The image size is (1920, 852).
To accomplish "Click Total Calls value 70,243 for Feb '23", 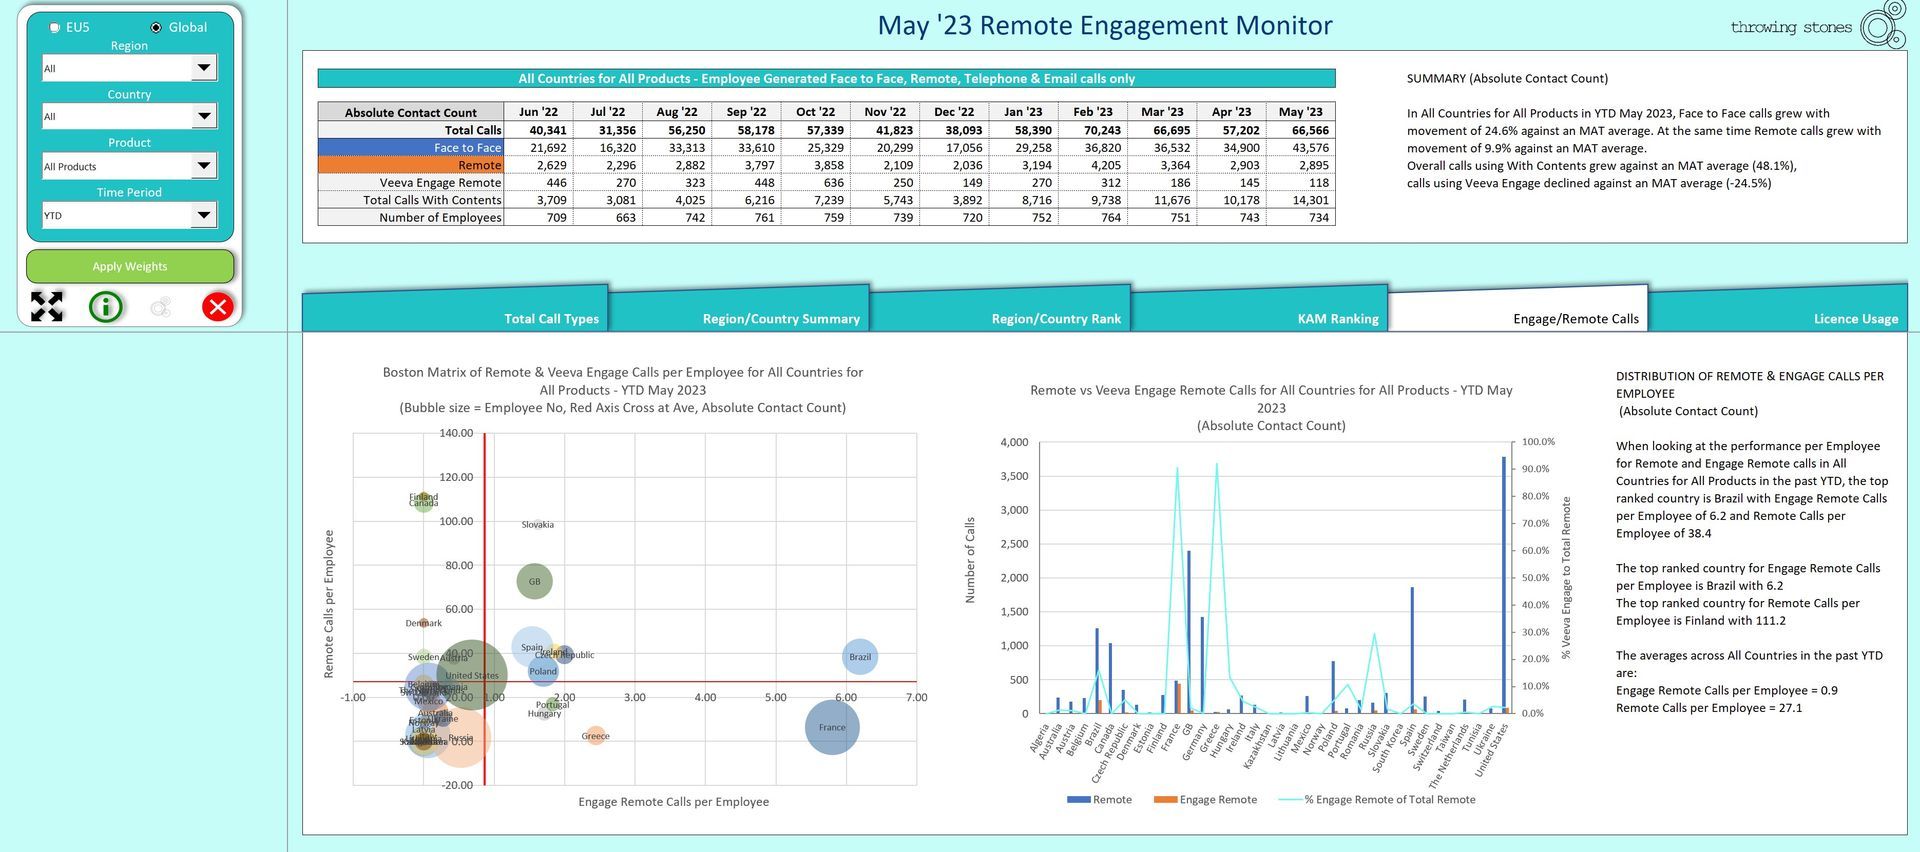I will click(1102, 130).
